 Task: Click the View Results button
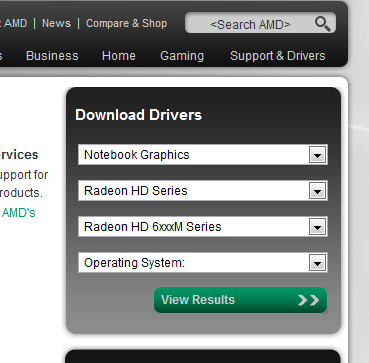point(240,300)
